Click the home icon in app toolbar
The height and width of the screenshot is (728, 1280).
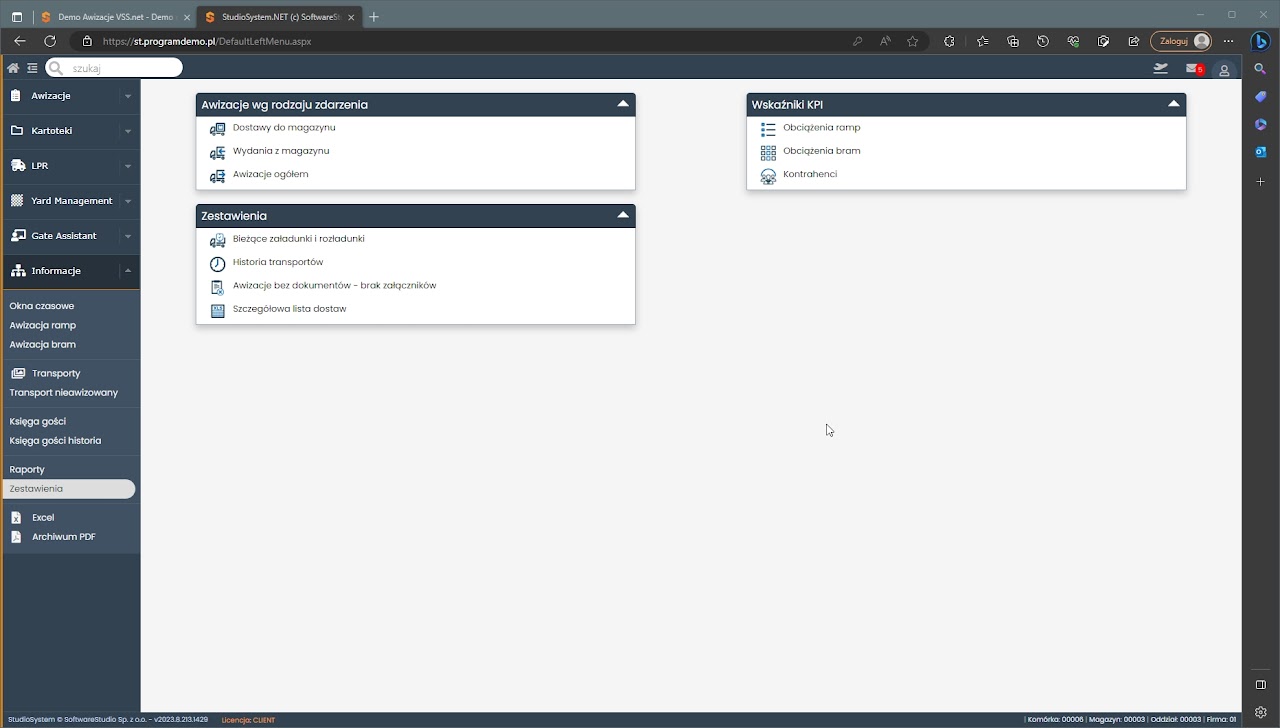tap(13, 68)
